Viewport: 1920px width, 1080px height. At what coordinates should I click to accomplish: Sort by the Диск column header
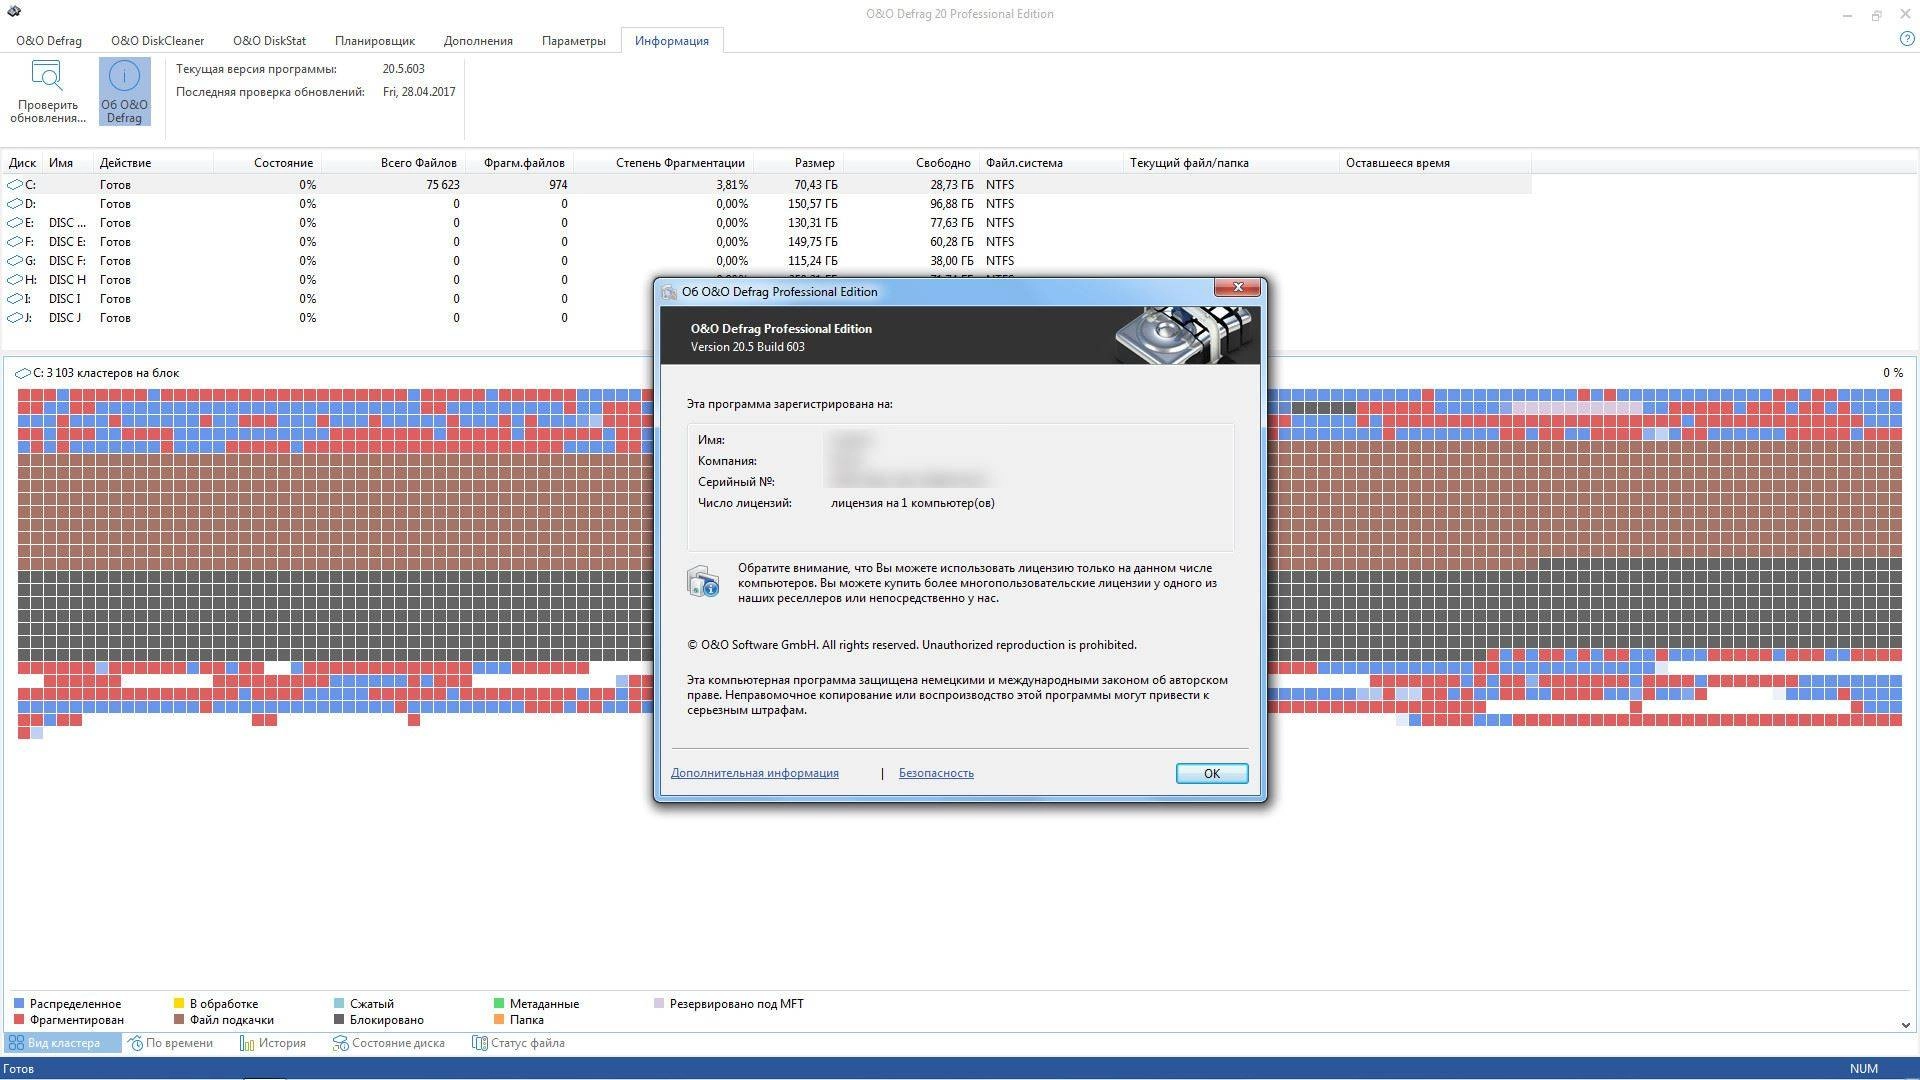[x=22, y=163]
